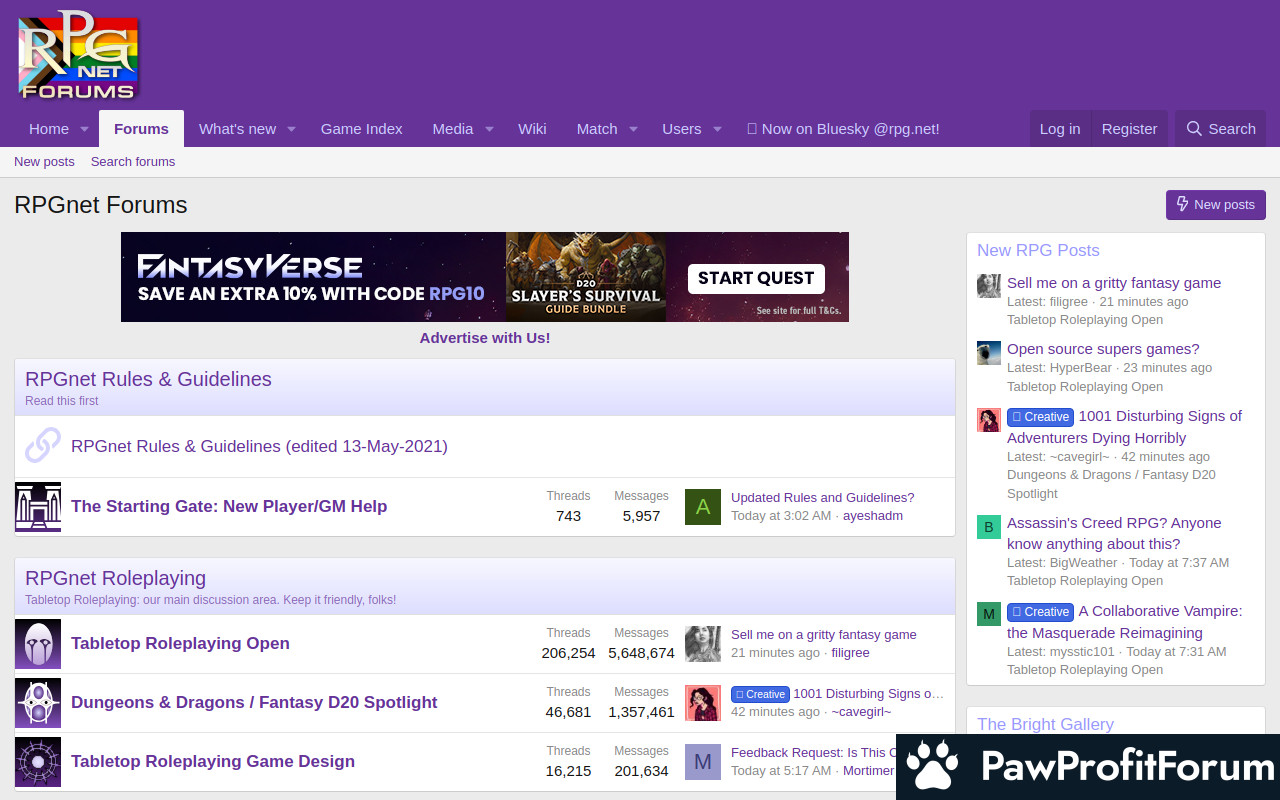
Task: Click filigree's avatar in Tabletop Roleplaying Open row
Action: click(703, 644)
